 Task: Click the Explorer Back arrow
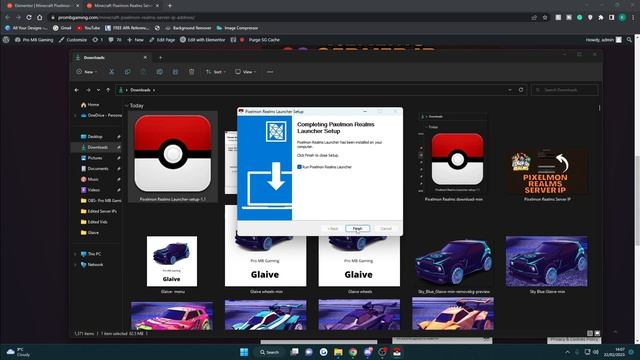77,90
